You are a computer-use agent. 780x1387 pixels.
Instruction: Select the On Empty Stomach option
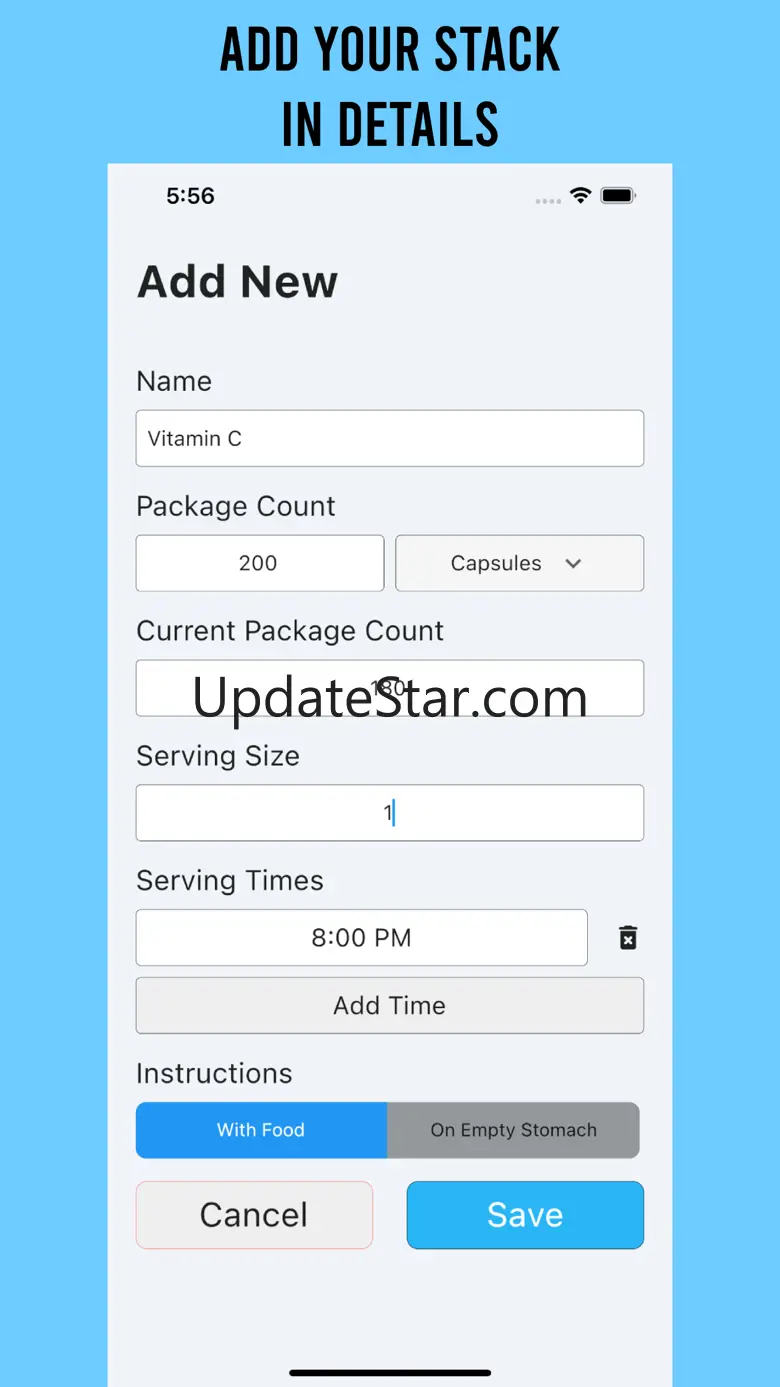(x=513, y=1130)
